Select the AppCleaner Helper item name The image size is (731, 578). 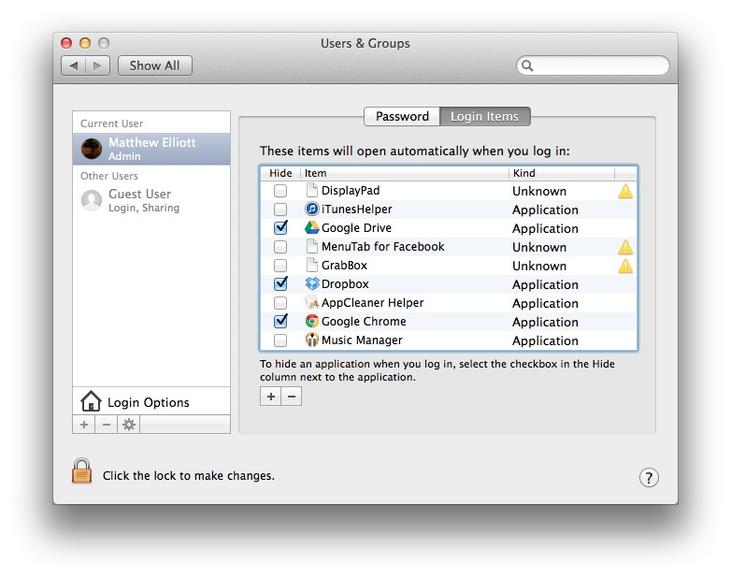(372, 303)
